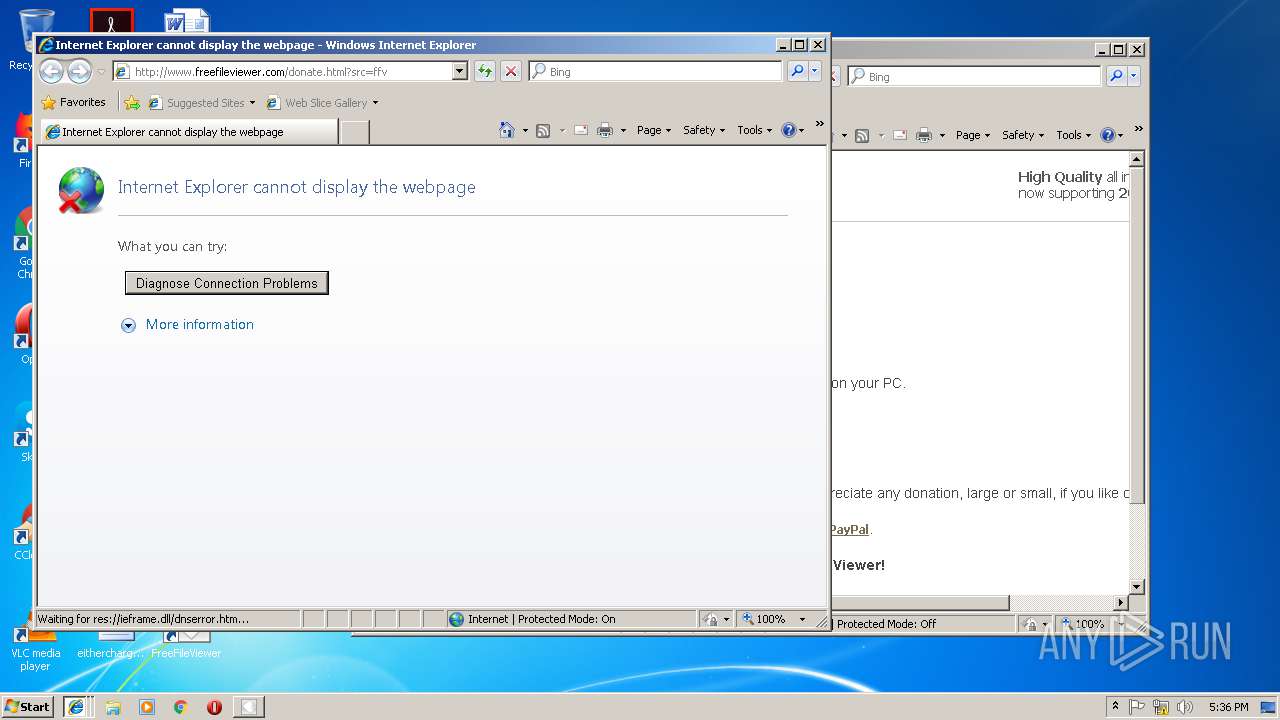Show hidden icons in system tray
Screen dimensions: 1280x720
[1115, 707]
